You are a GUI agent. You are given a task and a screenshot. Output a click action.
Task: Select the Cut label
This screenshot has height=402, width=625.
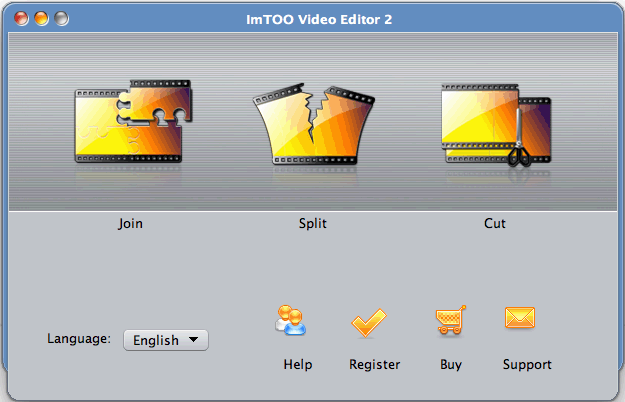(495, 223)
